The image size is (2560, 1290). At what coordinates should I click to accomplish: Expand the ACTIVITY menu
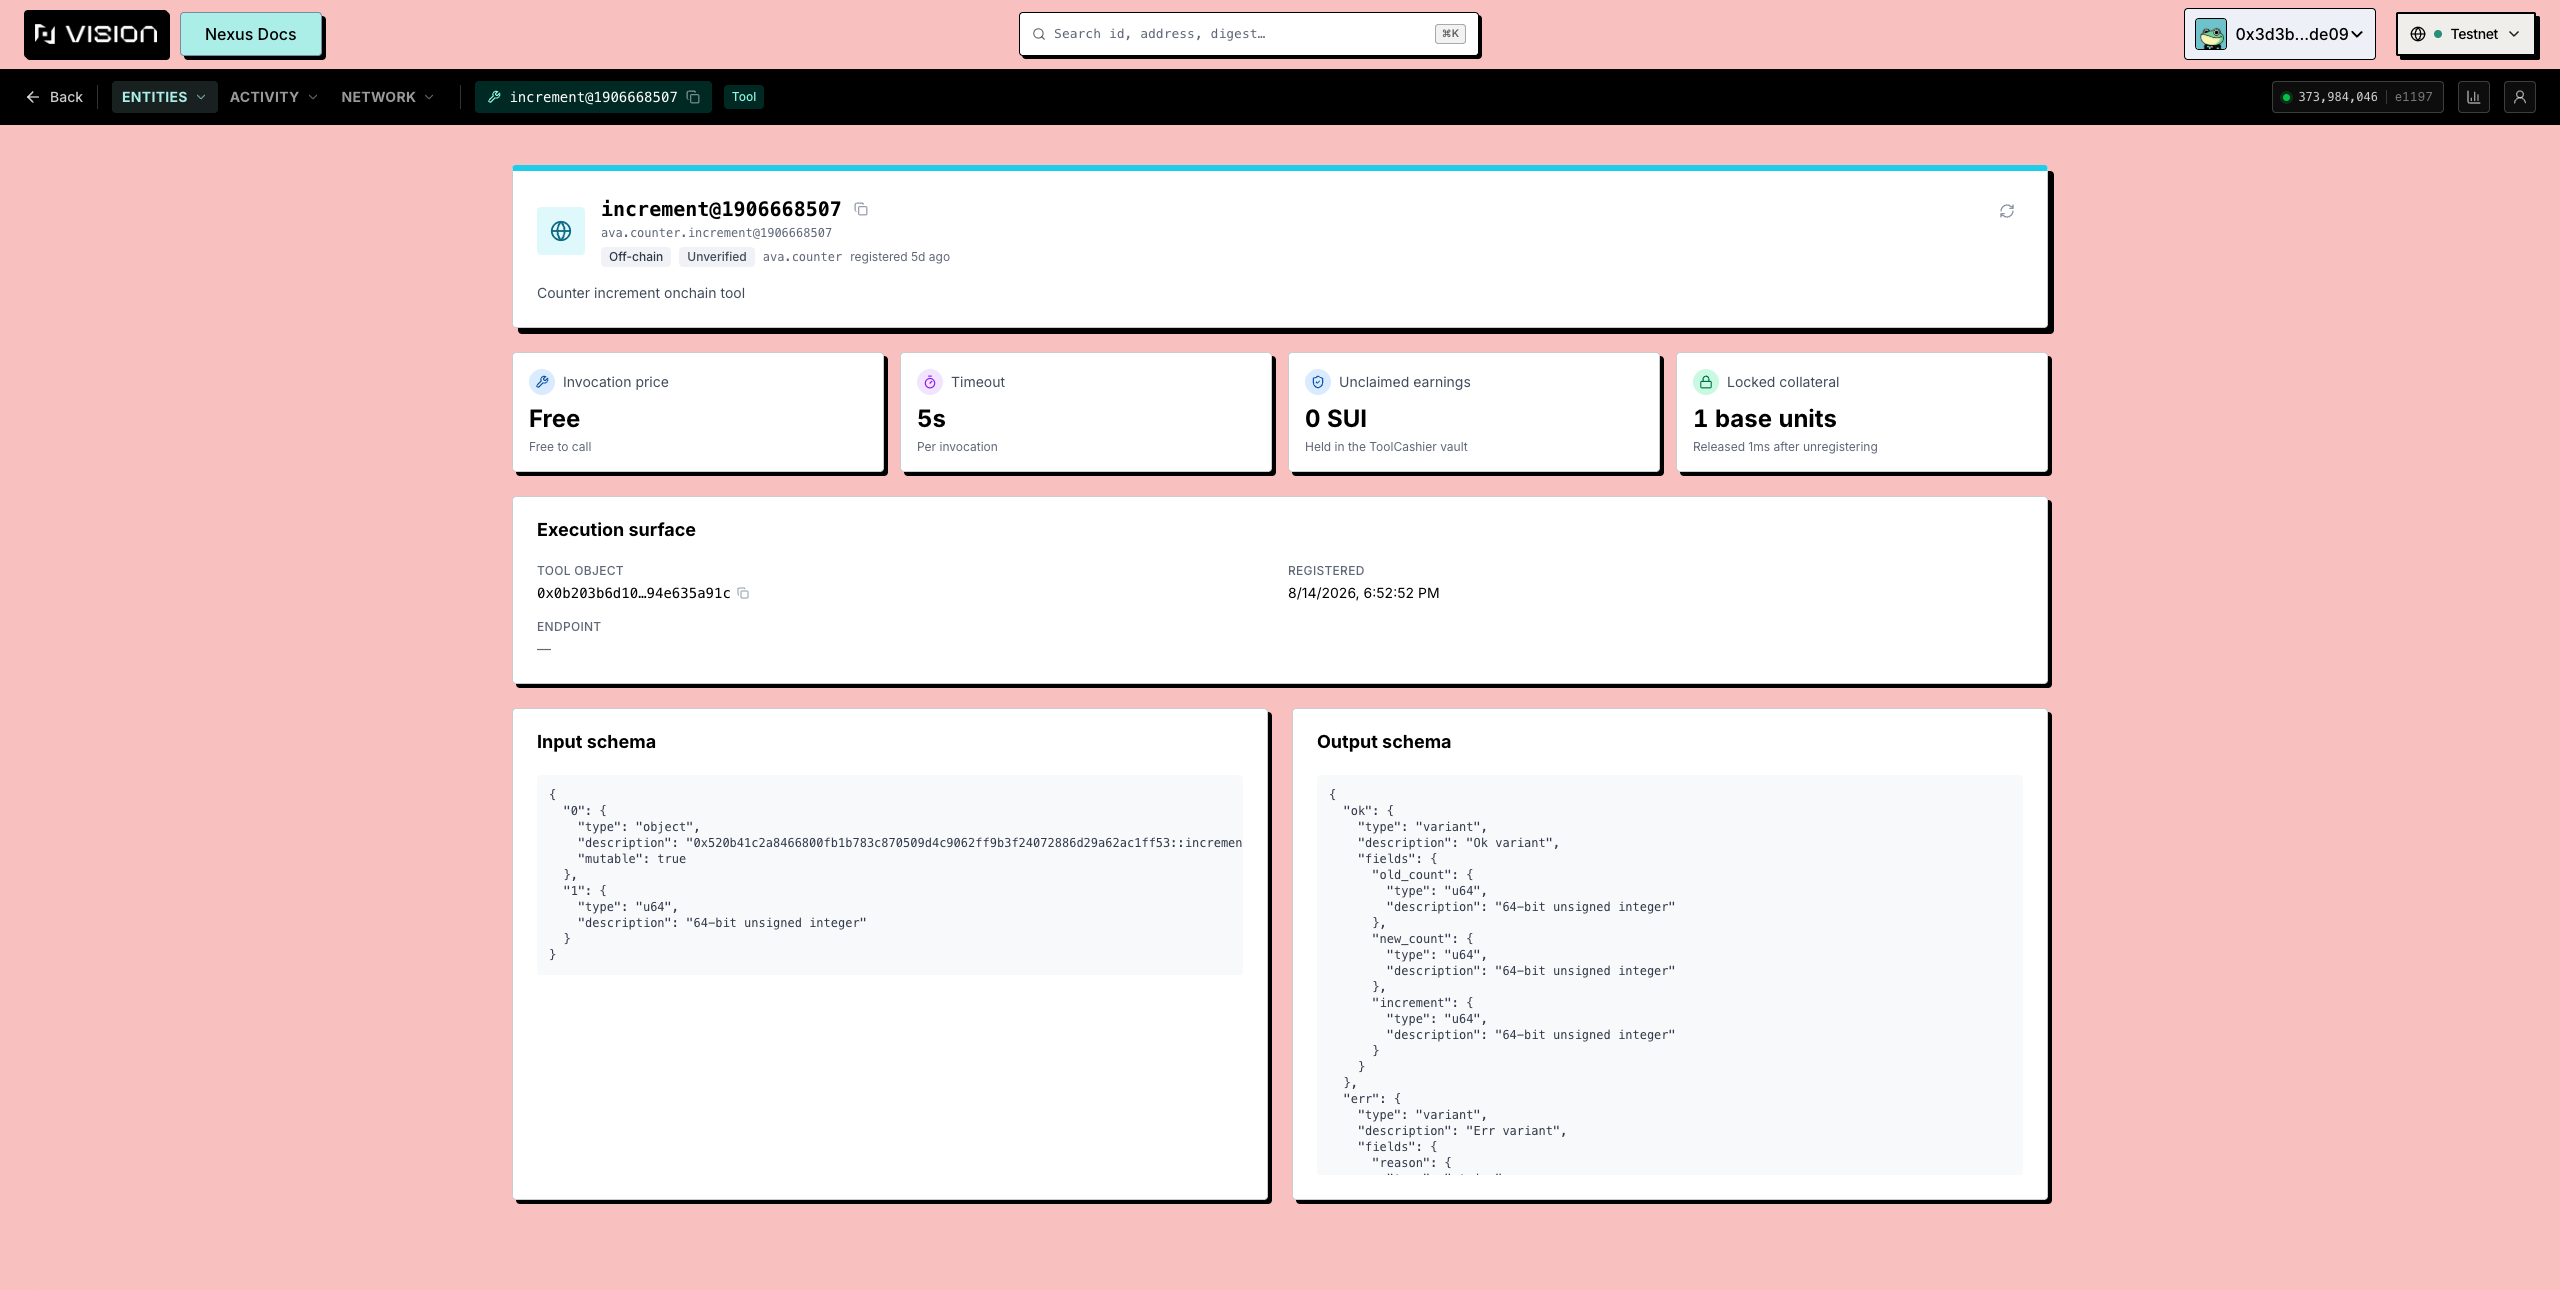point(273,97)
